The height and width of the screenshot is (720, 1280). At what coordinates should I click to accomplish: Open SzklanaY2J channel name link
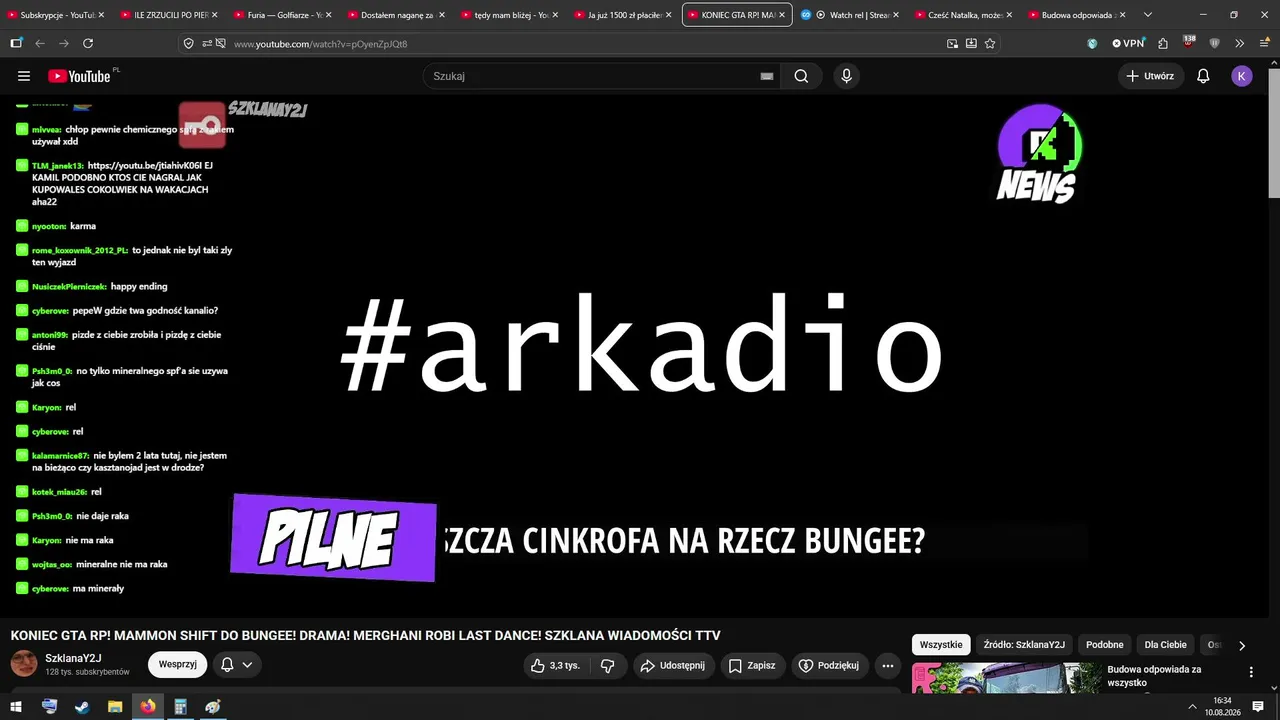(73, 658)
